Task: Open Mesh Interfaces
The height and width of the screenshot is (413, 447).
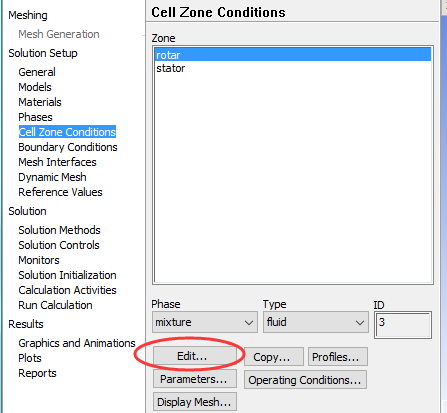Action: point(57,162)
